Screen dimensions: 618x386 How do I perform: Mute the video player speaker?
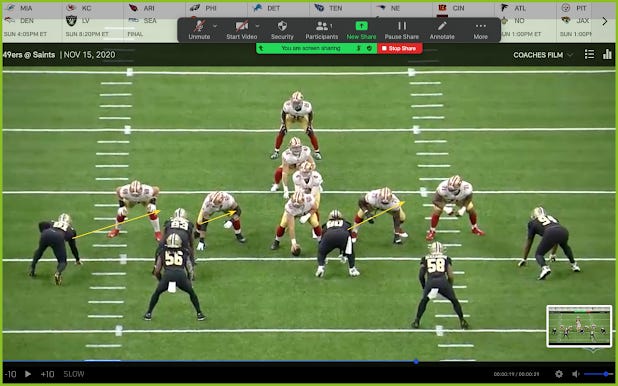coord(576,374)
